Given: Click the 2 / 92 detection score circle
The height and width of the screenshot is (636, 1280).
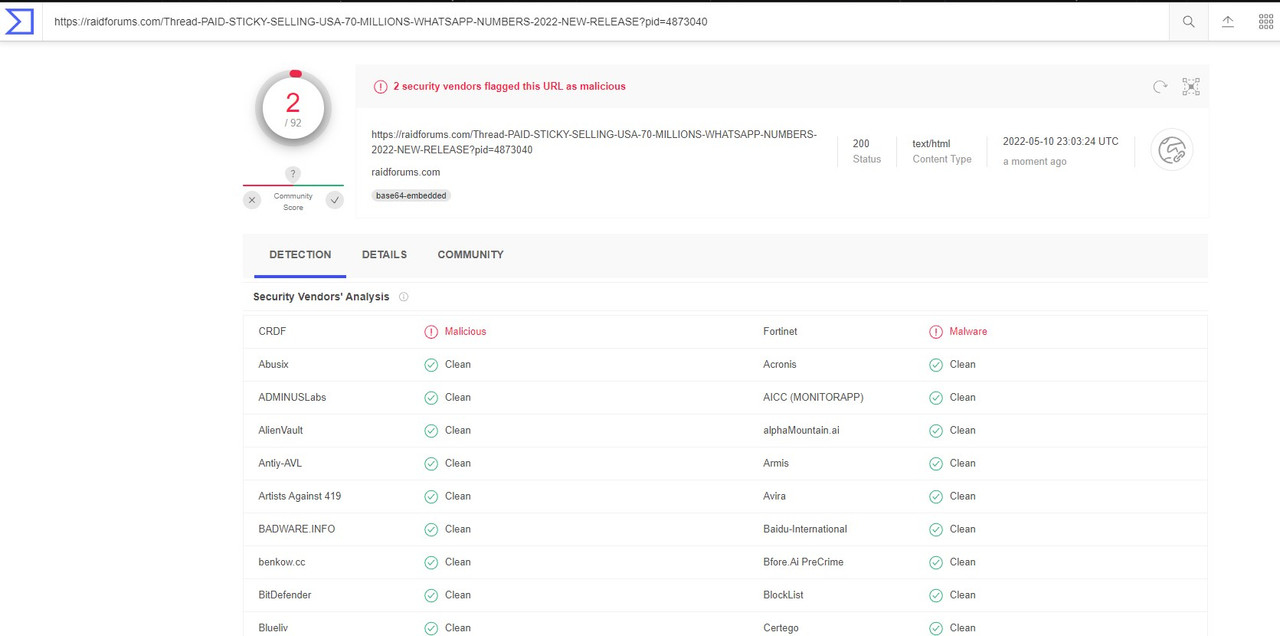Looking at the screenshot, I should click(x=293, y=108).
